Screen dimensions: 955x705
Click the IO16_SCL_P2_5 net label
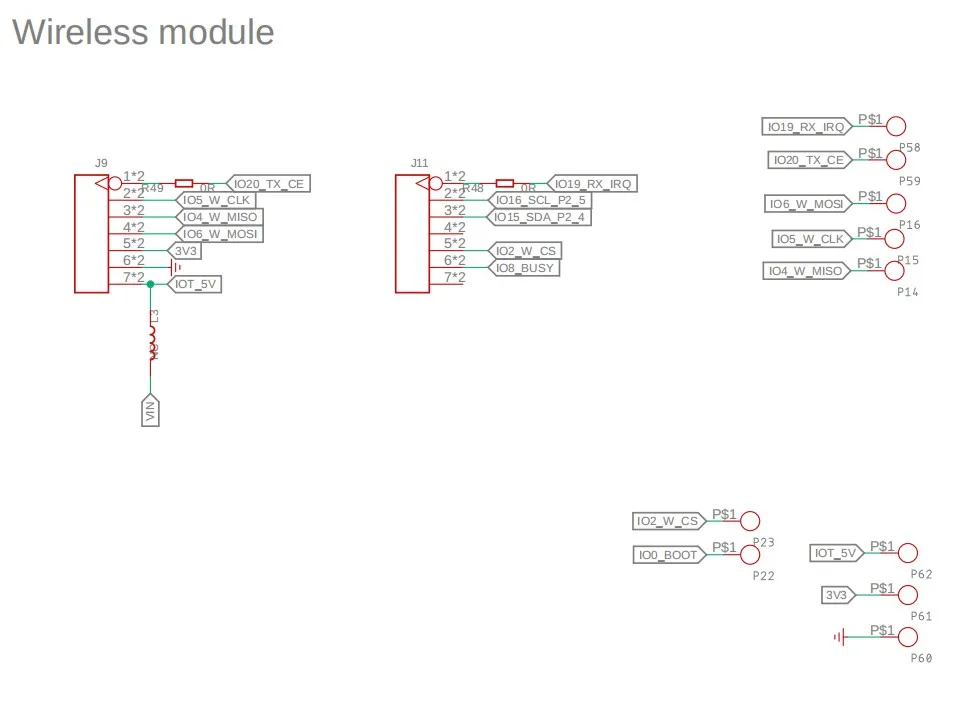(539, 200)
